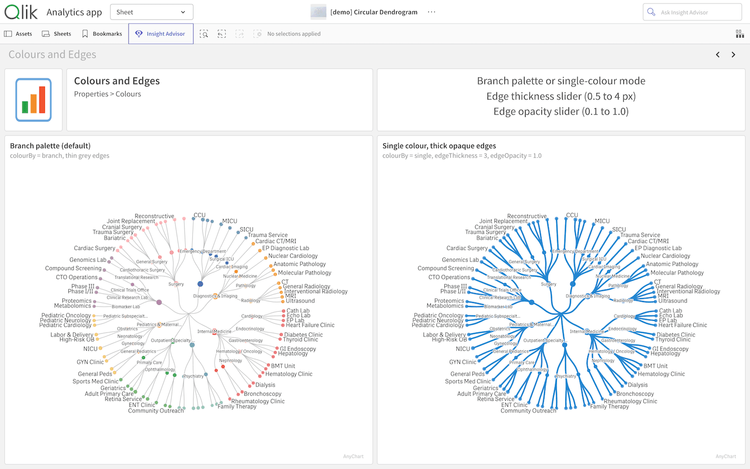Screen dimensions: 750x469
Task: Select 'Ultrasound' label in right chart
Action: (673, 301)
